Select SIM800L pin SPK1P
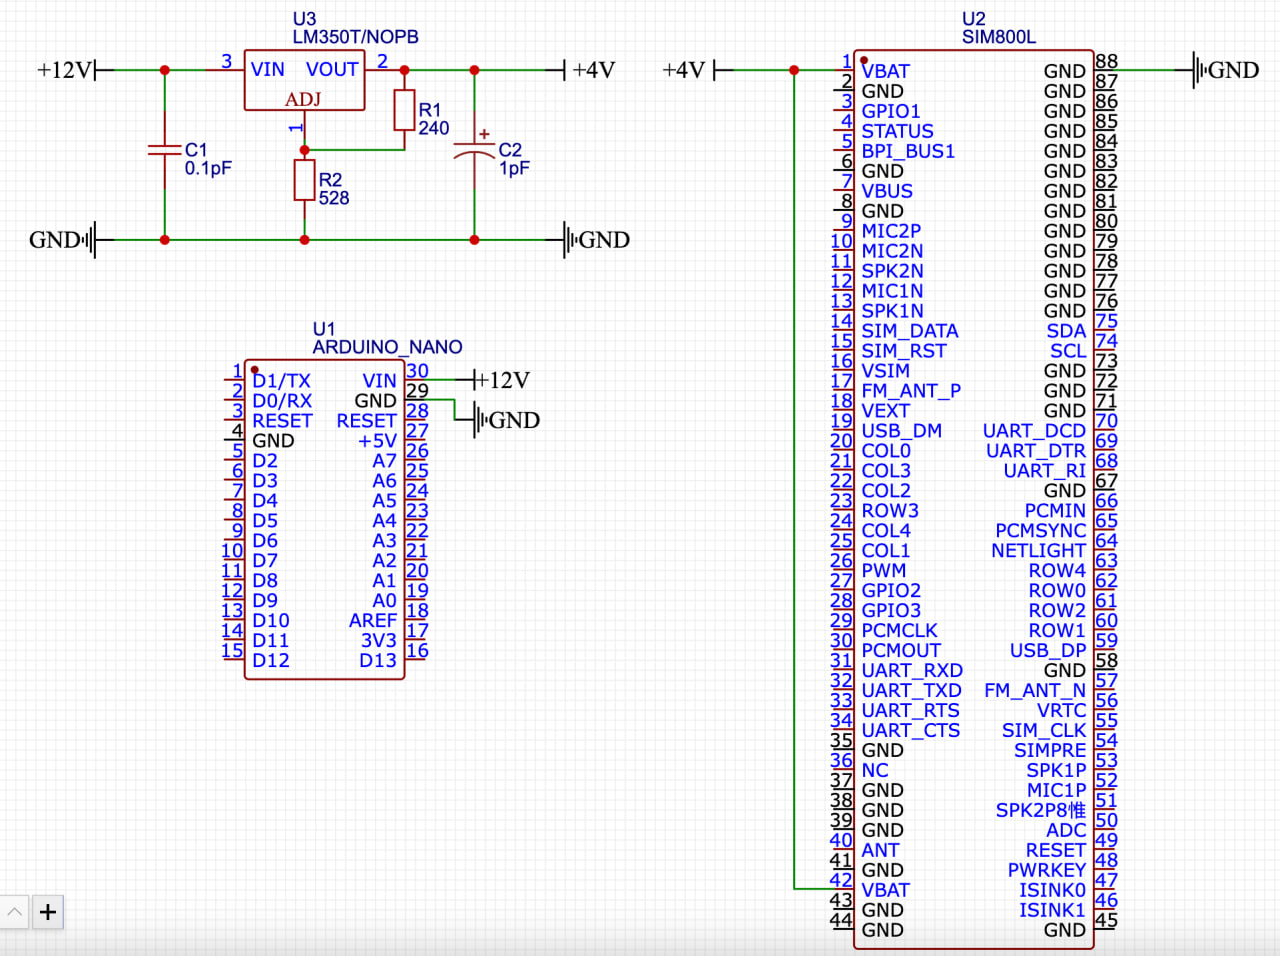1280x956 pixels. click(x=1057, y=771)
